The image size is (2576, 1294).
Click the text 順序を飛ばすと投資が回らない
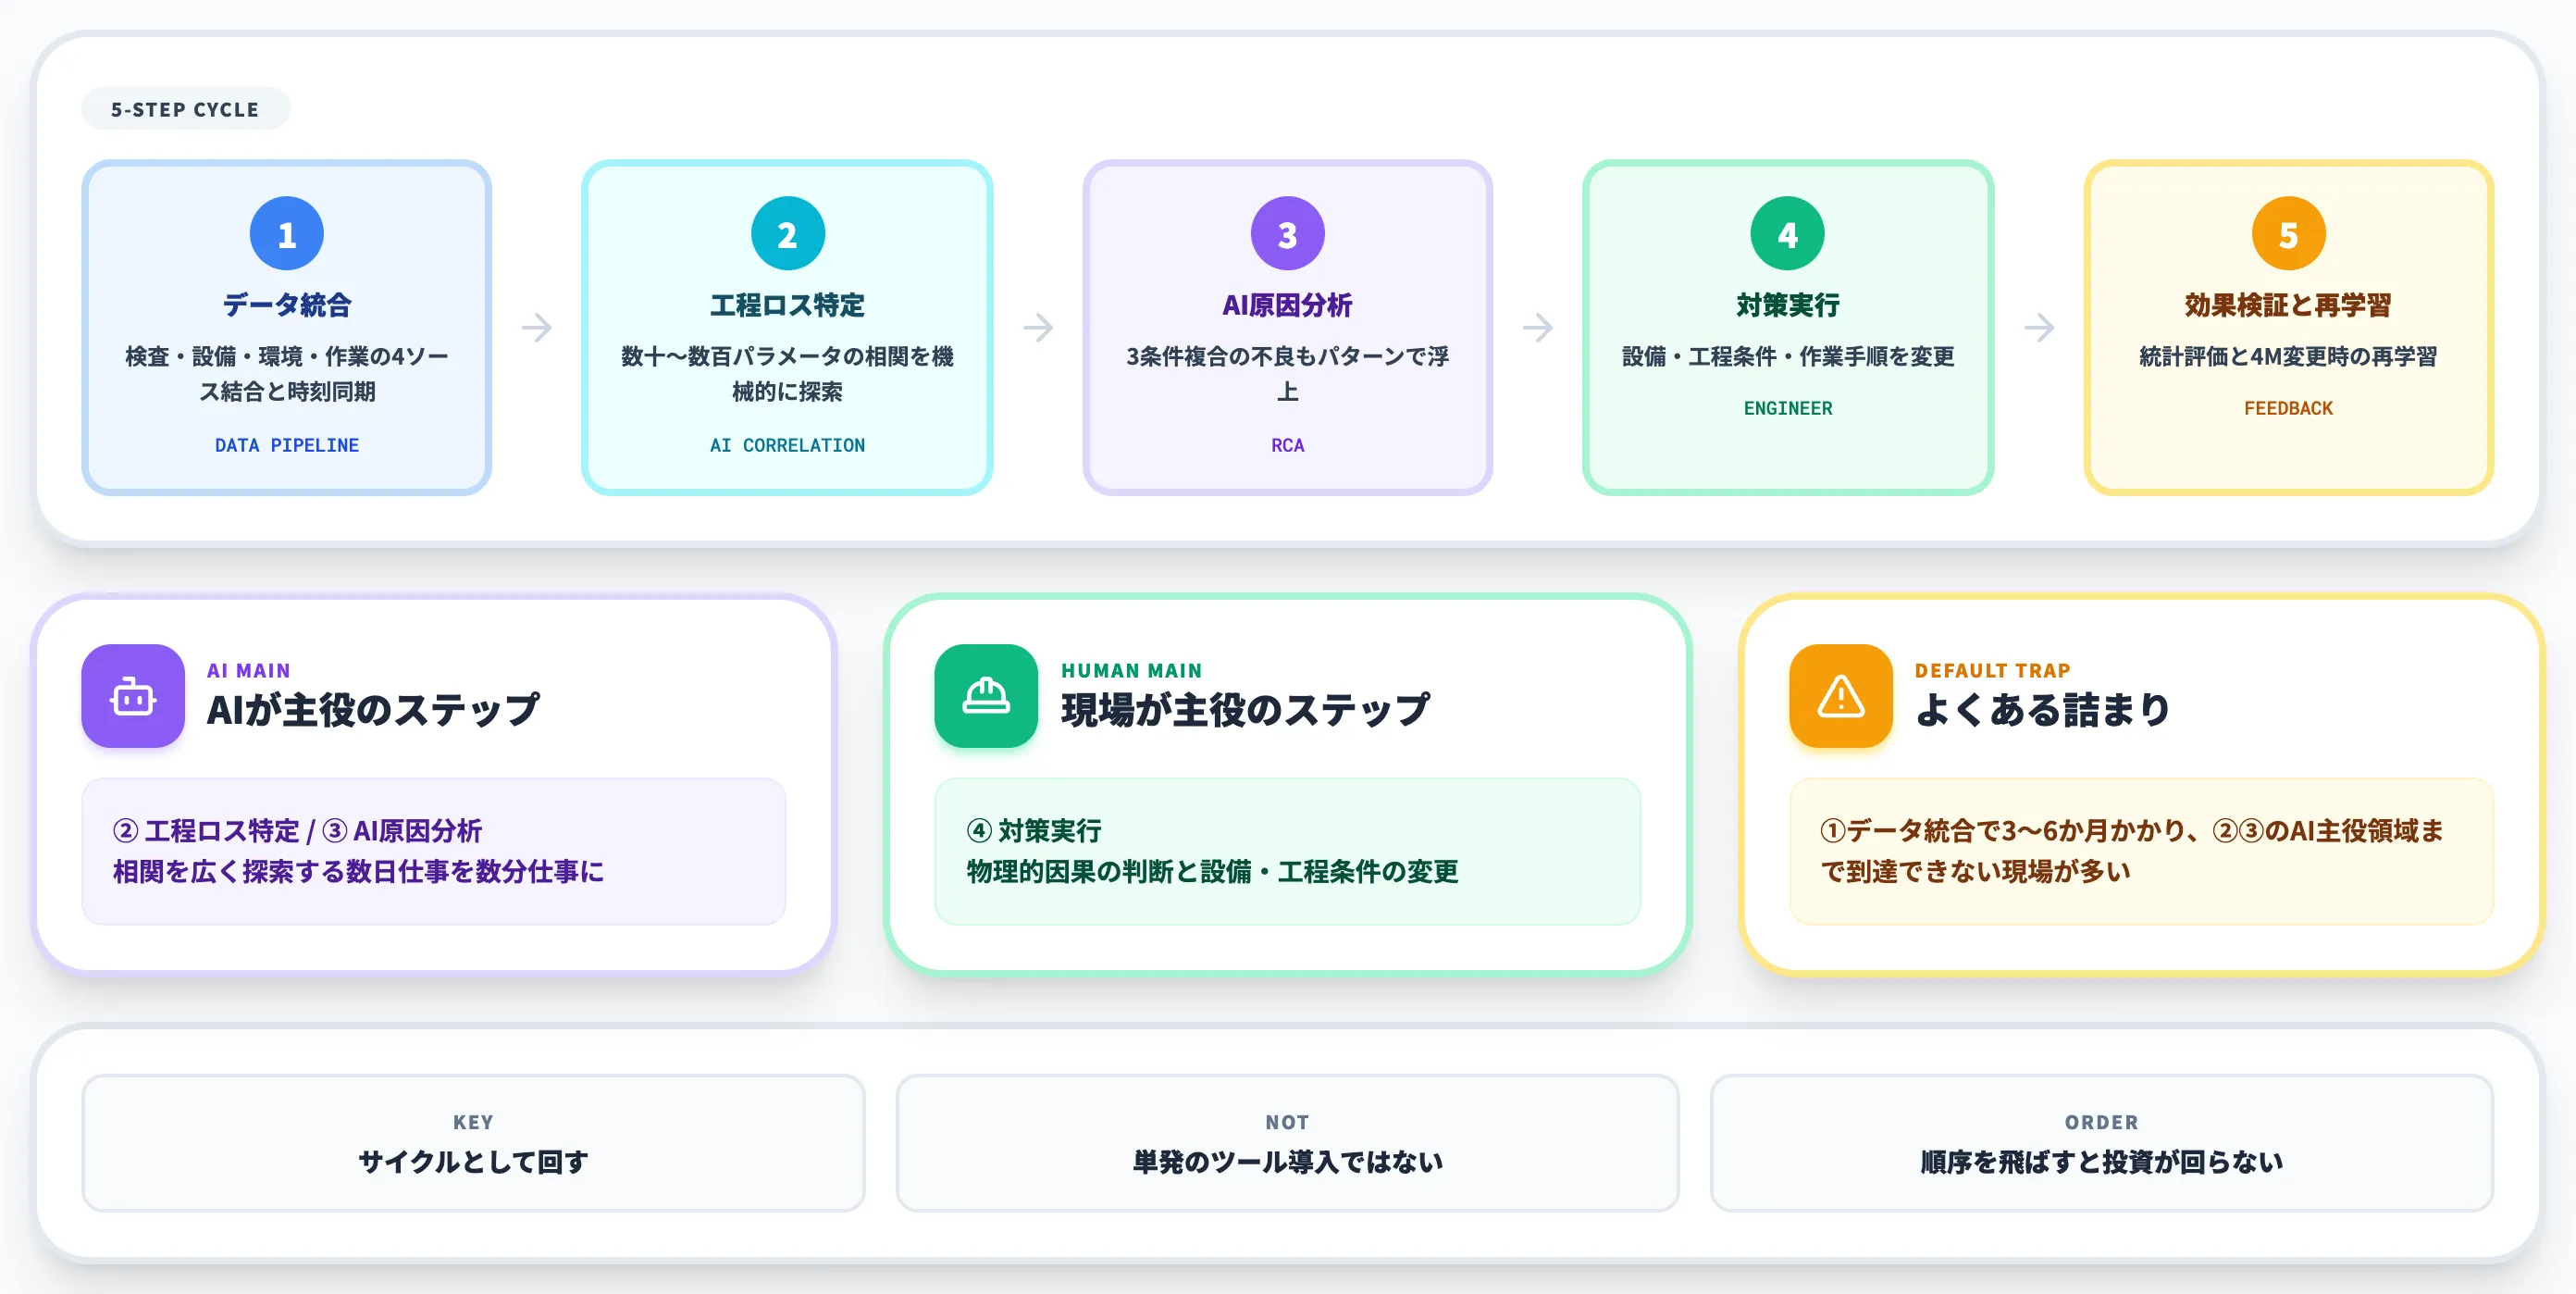tap(2102, 1162)
